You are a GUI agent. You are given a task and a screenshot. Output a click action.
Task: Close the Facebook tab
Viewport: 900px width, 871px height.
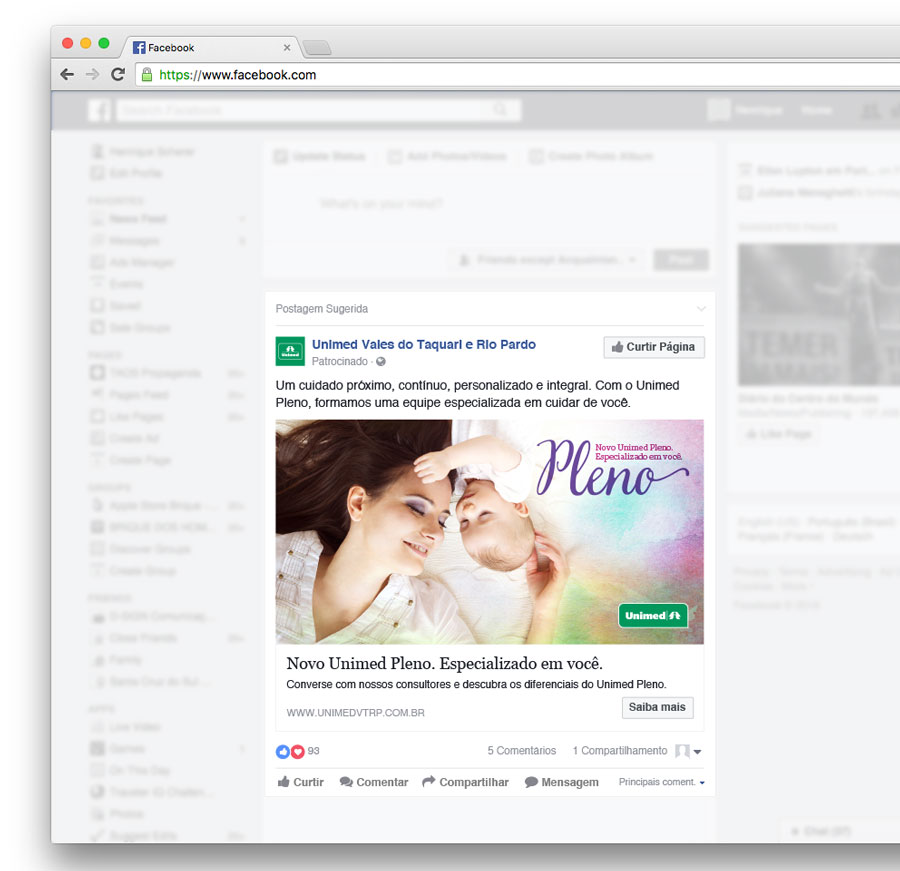[287, 48]
